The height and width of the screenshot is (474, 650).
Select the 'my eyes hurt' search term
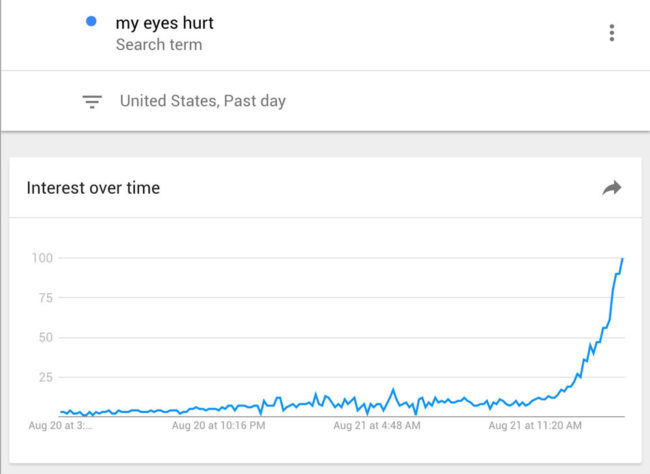[x=165, y=23]
